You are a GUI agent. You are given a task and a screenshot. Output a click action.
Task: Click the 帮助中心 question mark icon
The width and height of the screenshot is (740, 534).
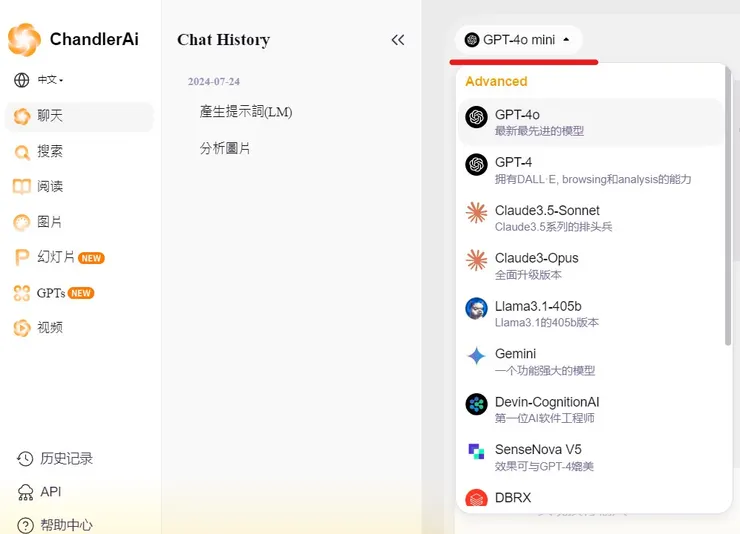[x=25, y=525]
